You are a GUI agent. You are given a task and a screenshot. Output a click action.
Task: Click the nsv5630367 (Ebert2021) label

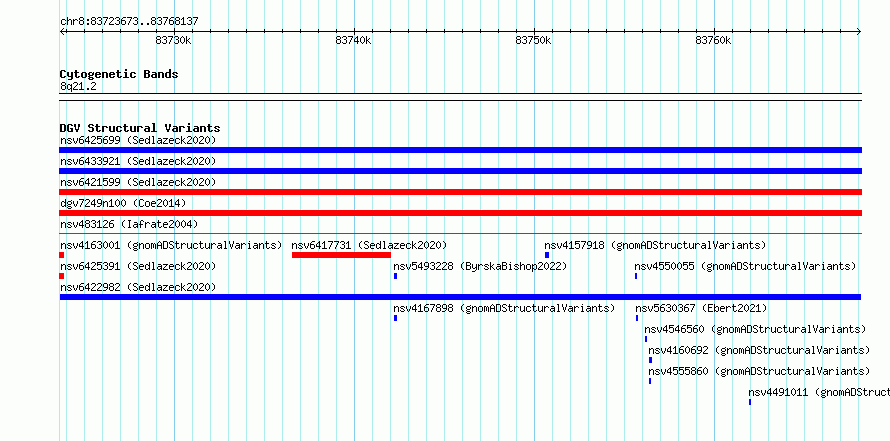pyautogui.click(x=701, y=308)
